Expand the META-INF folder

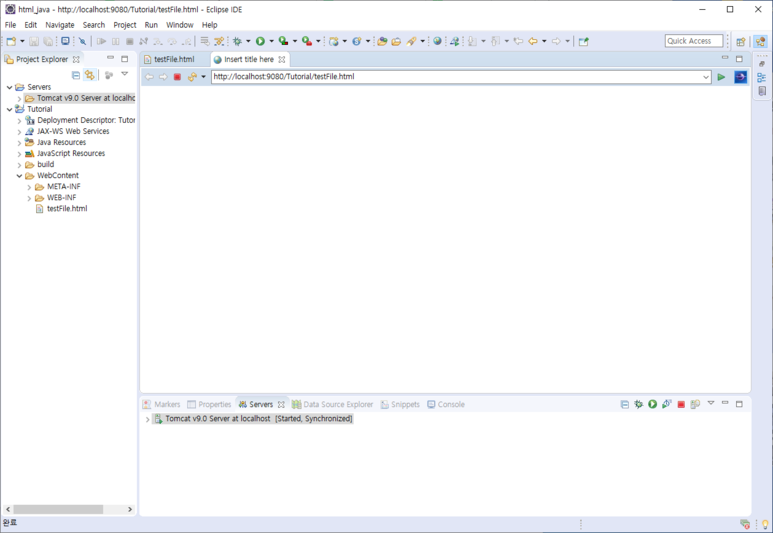tap(29, 187)
